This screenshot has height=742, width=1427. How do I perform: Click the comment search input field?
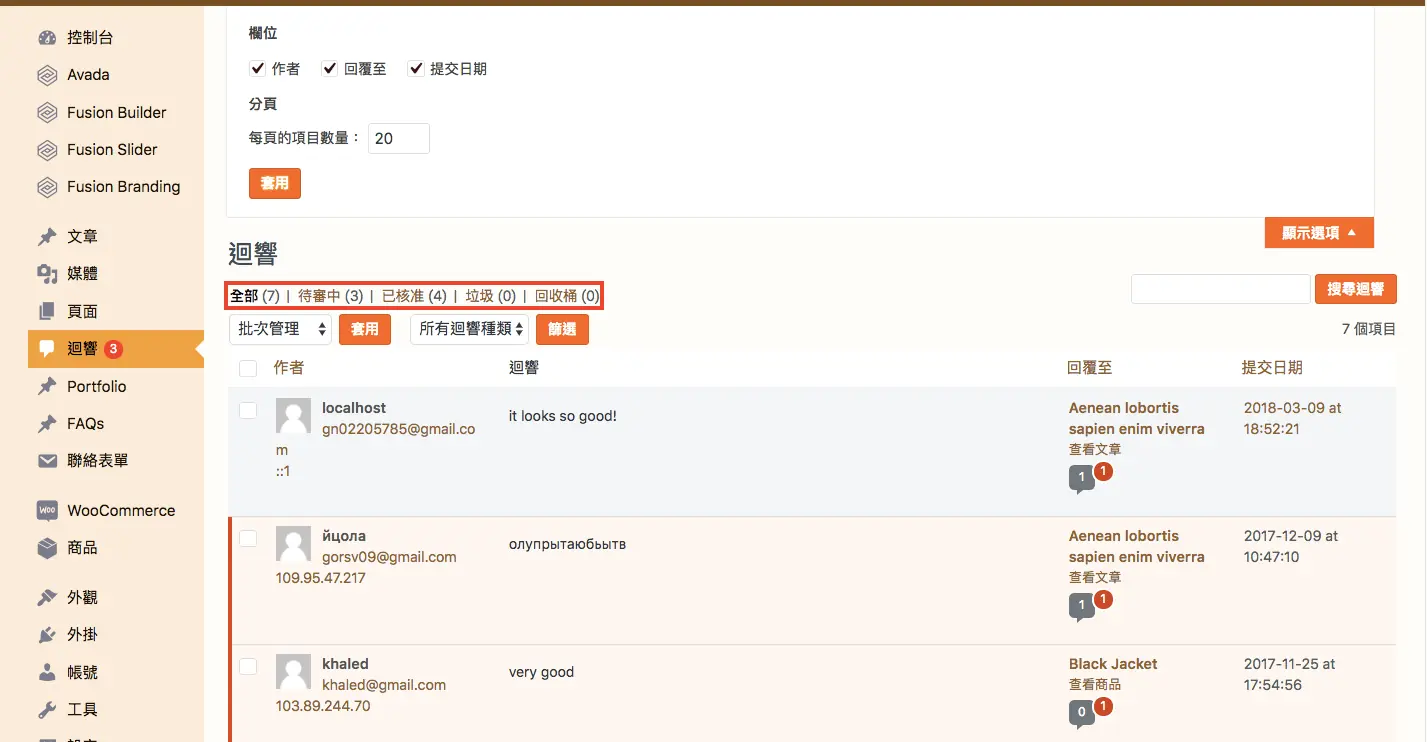click(1221, 289)
